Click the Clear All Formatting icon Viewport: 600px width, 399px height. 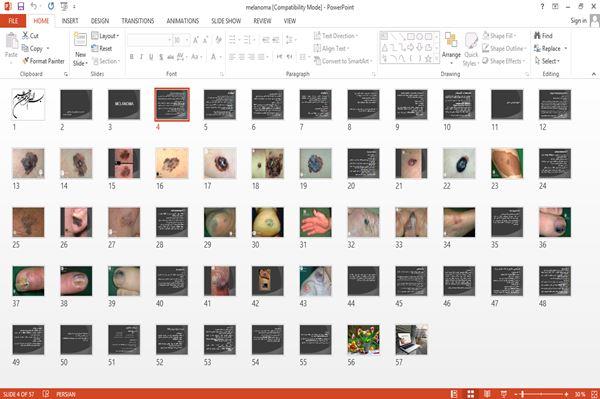(x=218, y=40)
